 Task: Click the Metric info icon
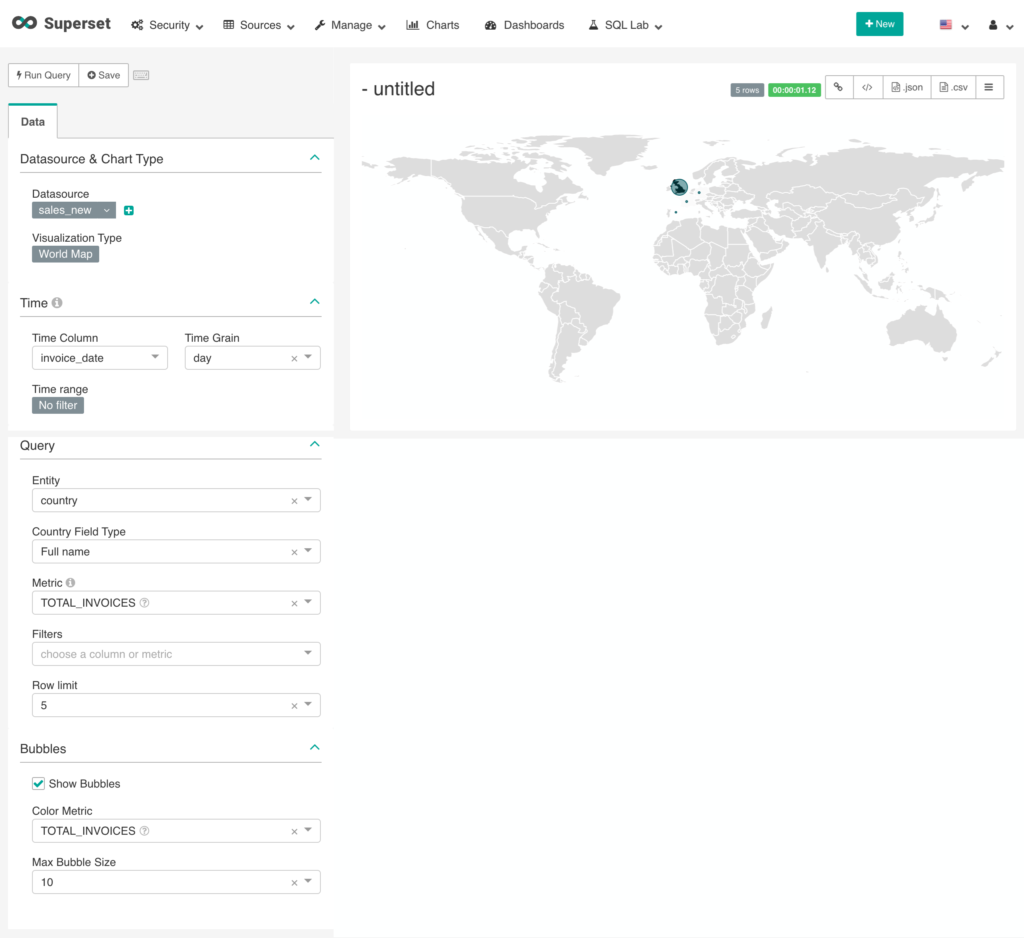pos(71,583)
